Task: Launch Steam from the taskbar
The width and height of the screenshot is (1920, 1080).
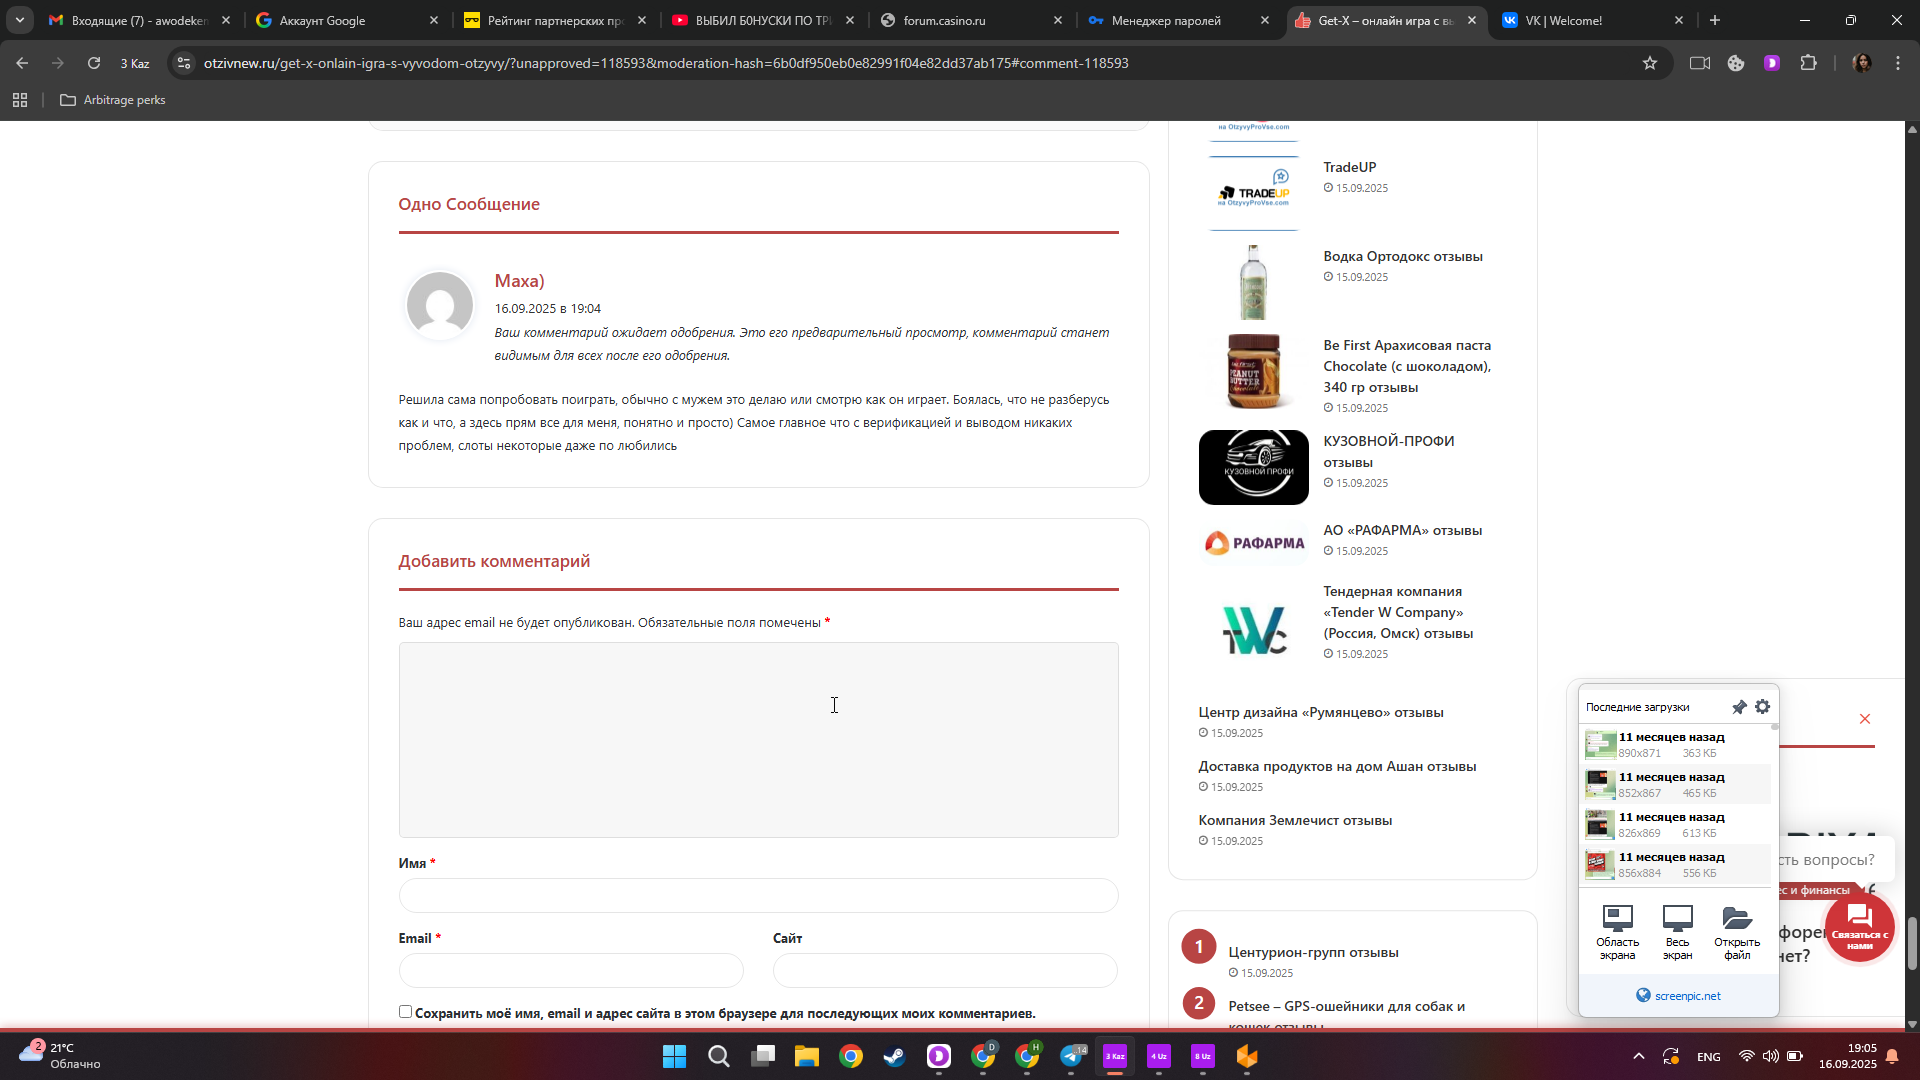Action: (895, 1056)
